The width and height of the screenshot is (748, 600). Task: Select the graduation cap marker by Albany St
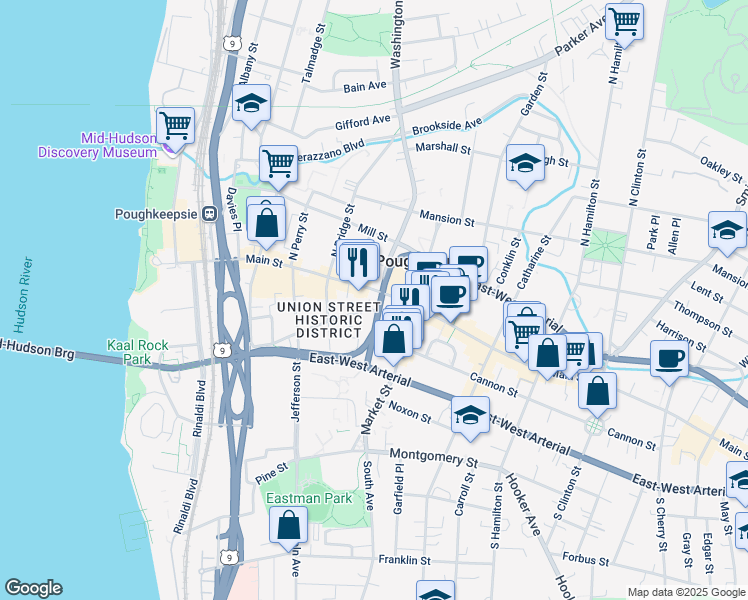[251, 103]
